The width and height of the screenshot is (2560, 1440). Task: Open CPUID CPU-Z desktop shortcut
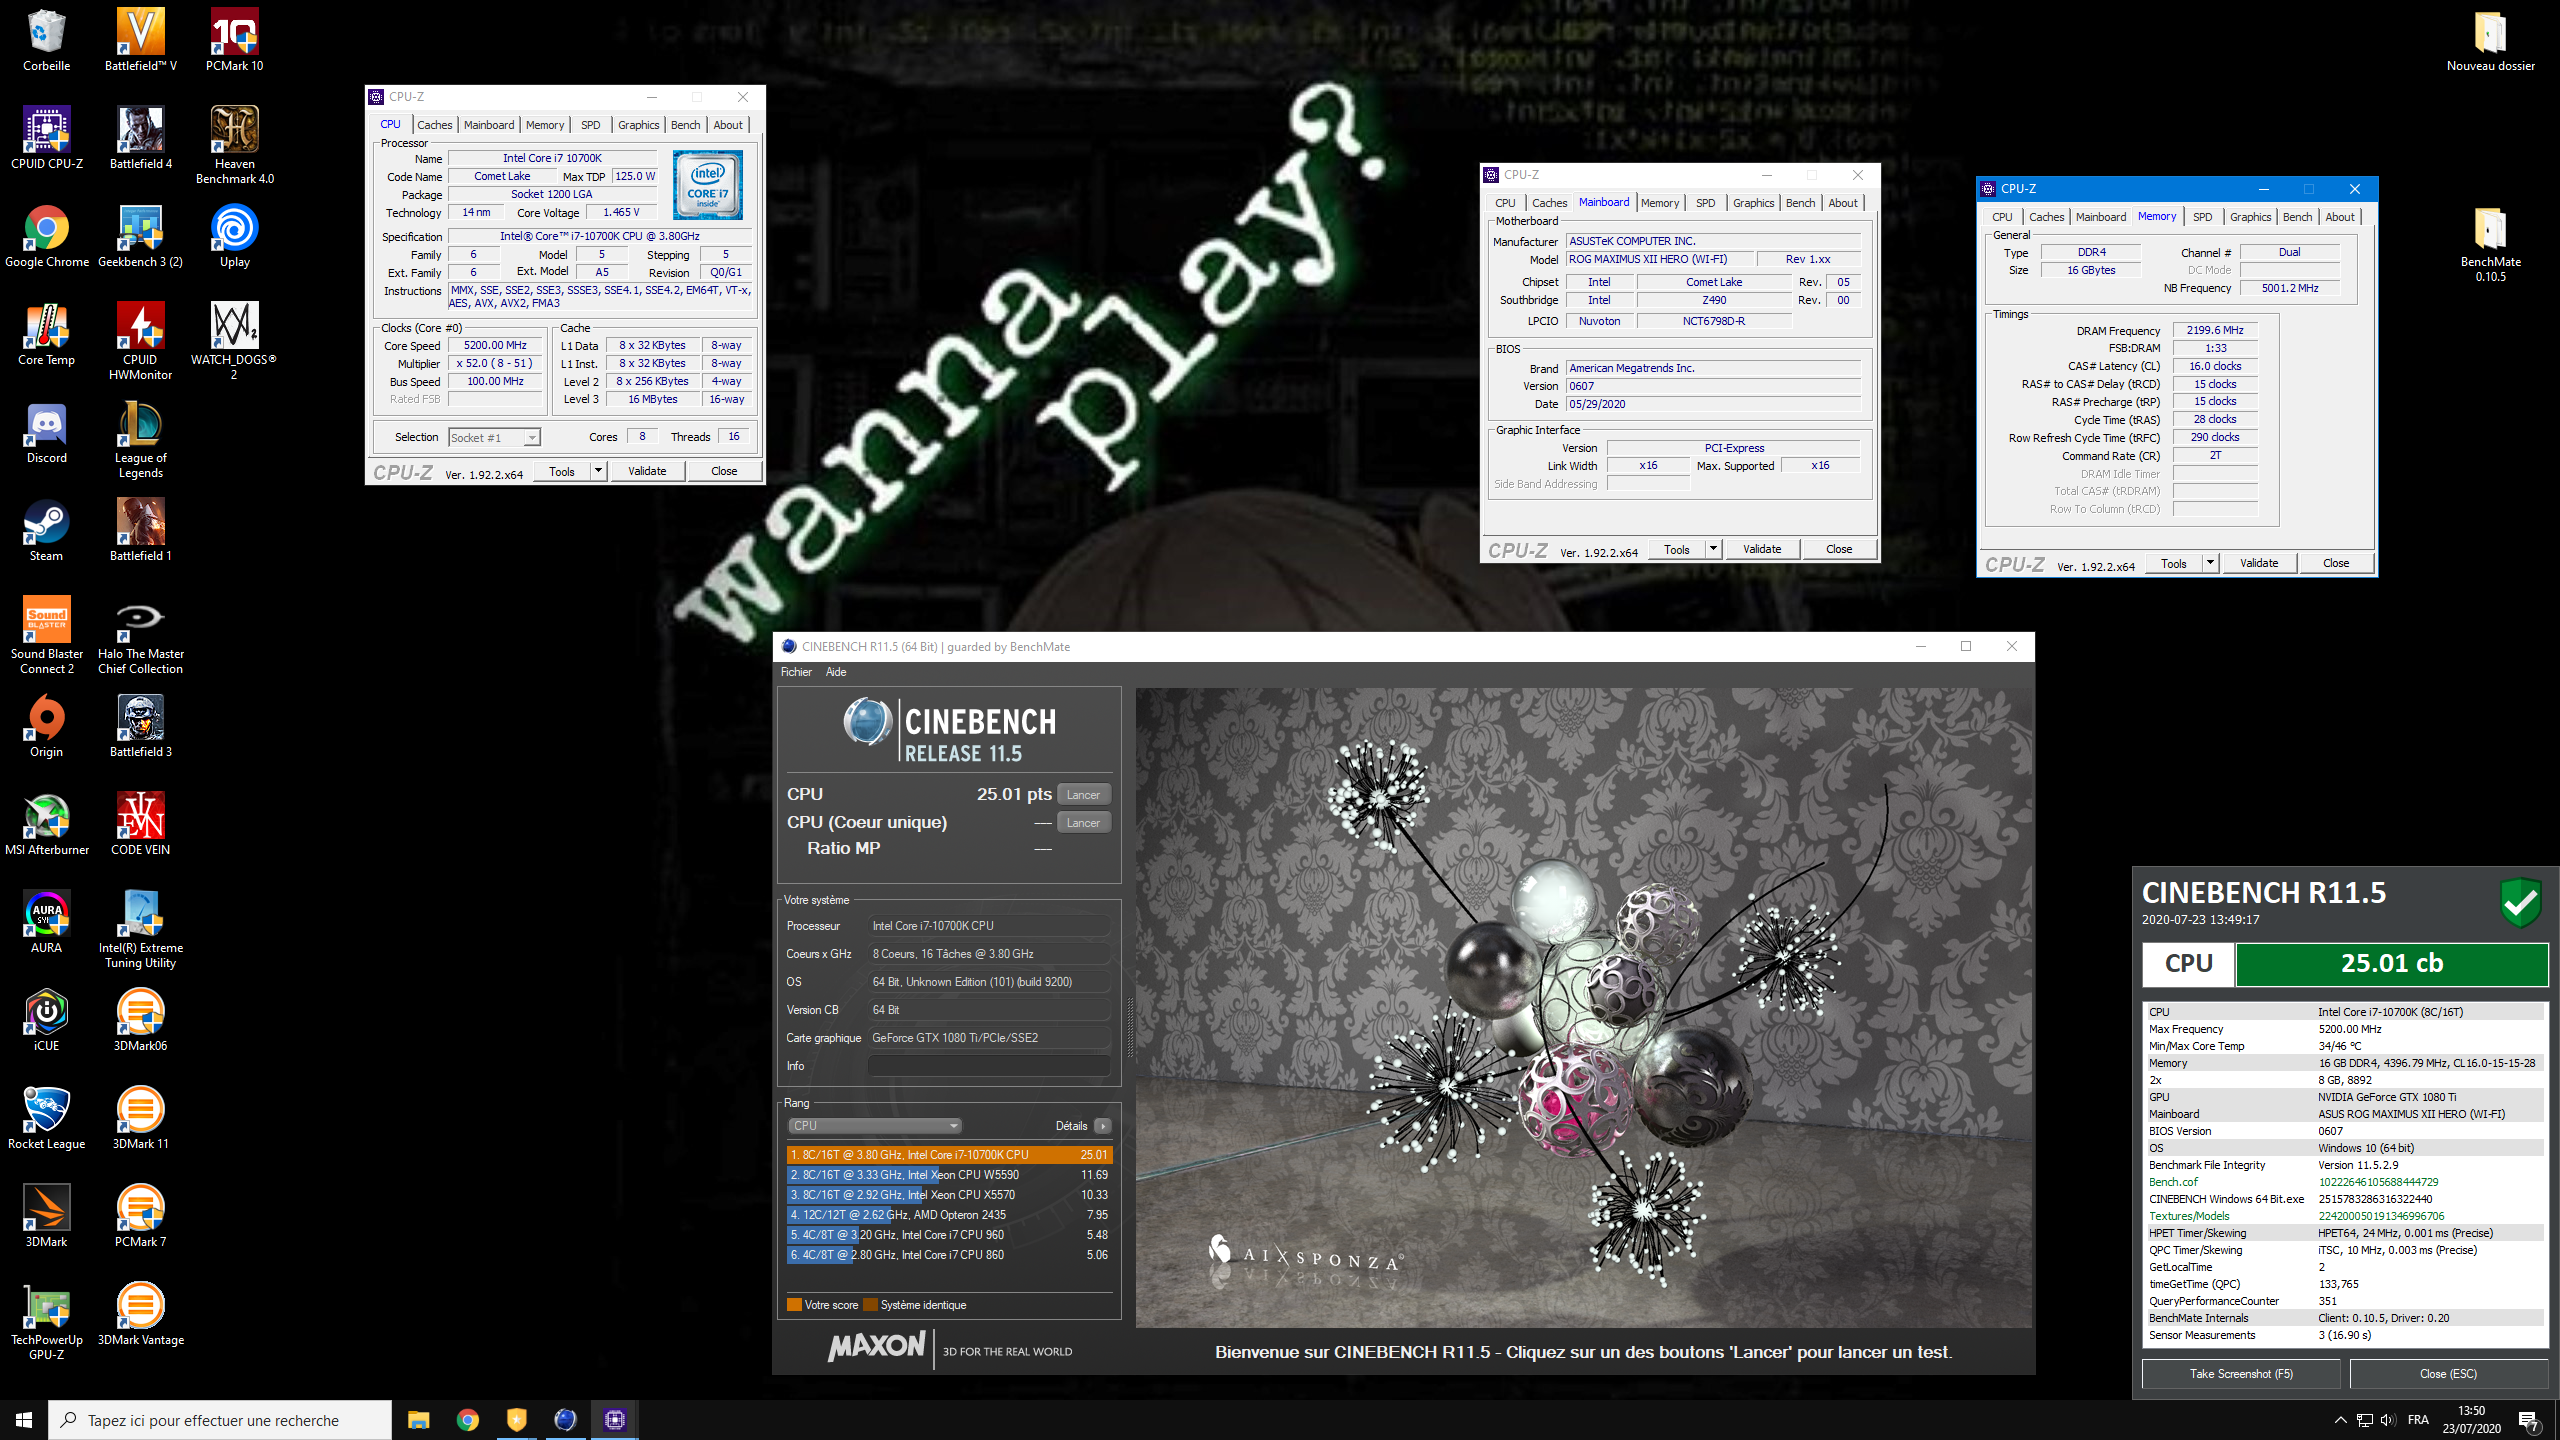(46, 139)
